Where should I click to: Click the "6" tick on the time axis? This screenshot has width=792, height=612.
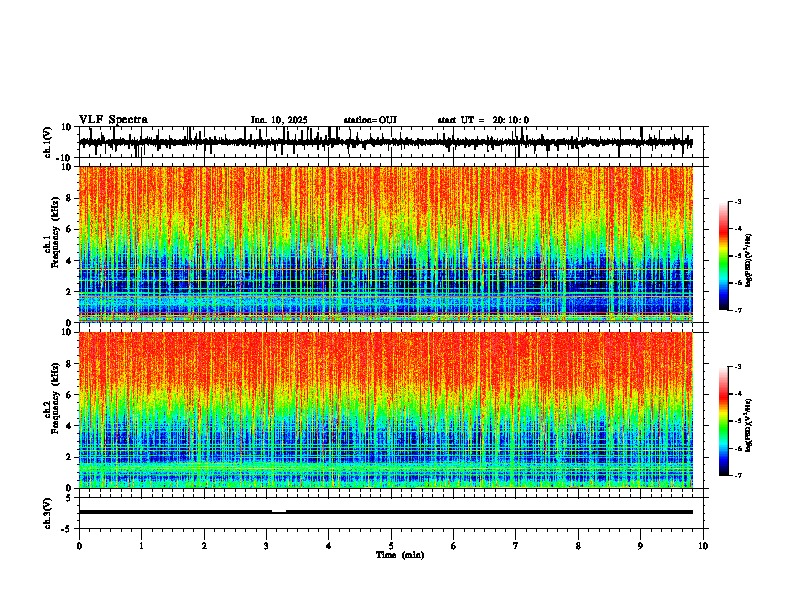tap(454, 546)
